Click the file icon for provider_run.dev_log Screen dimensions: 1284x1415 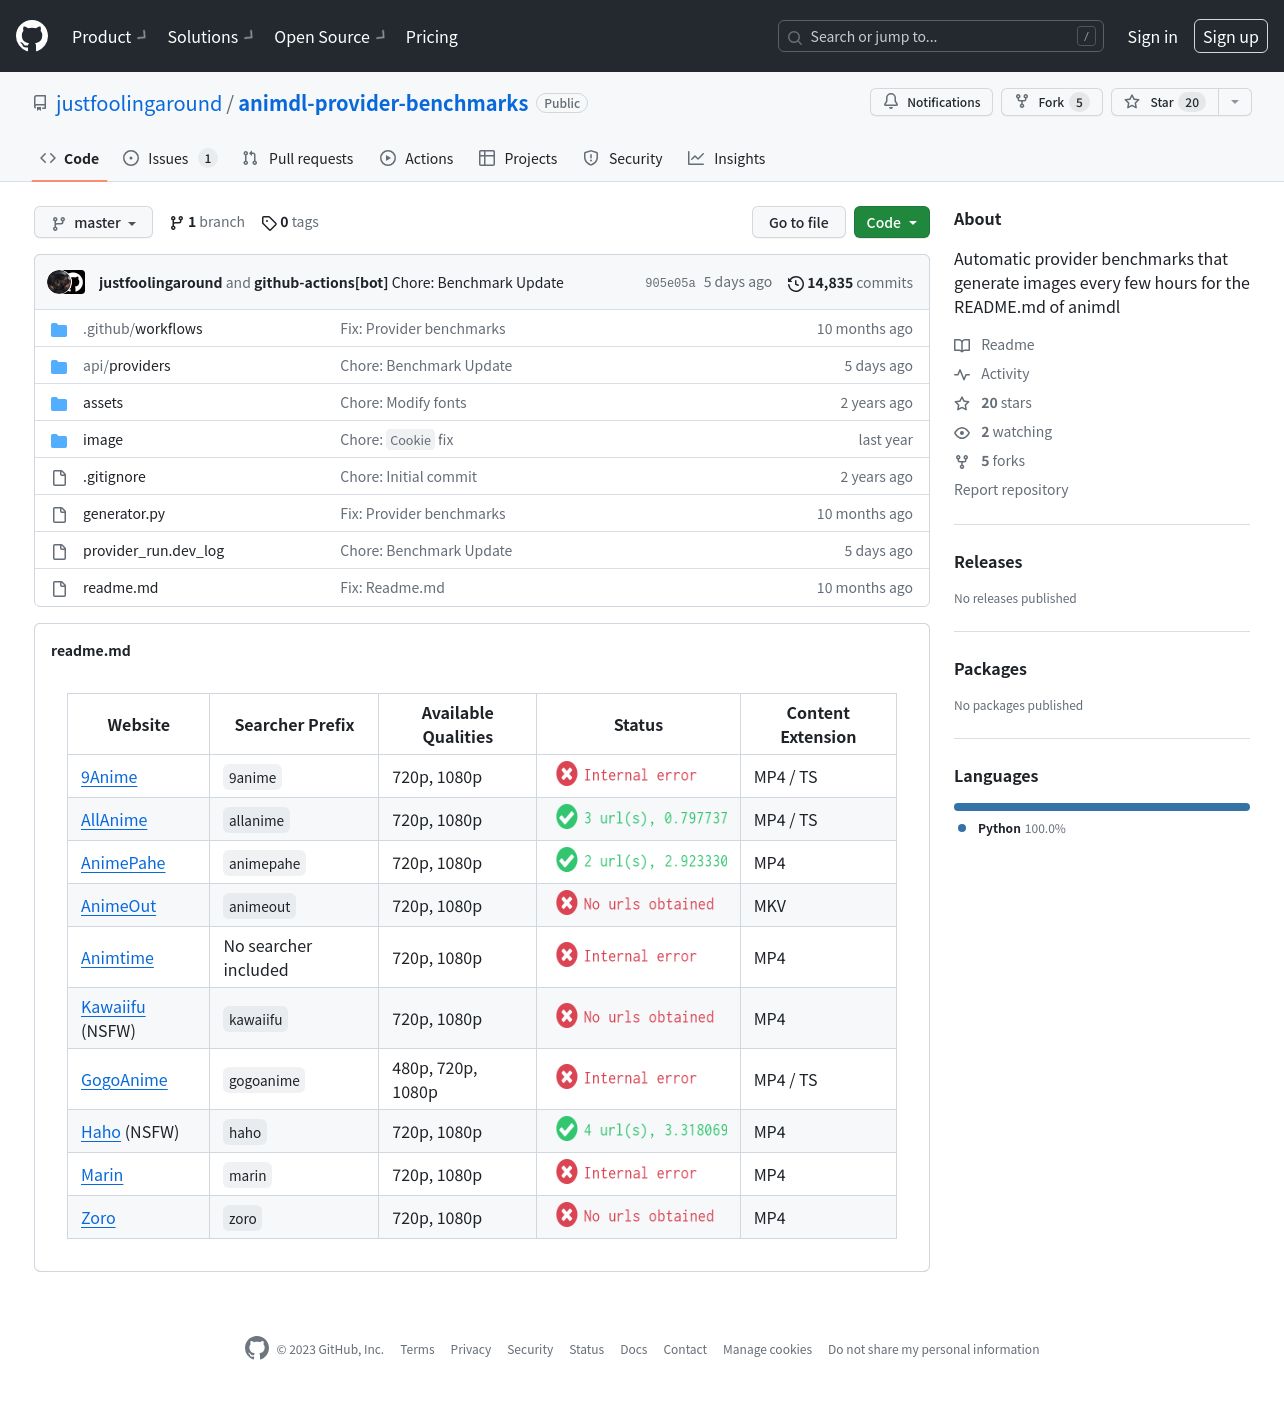[x=59, y=551]
